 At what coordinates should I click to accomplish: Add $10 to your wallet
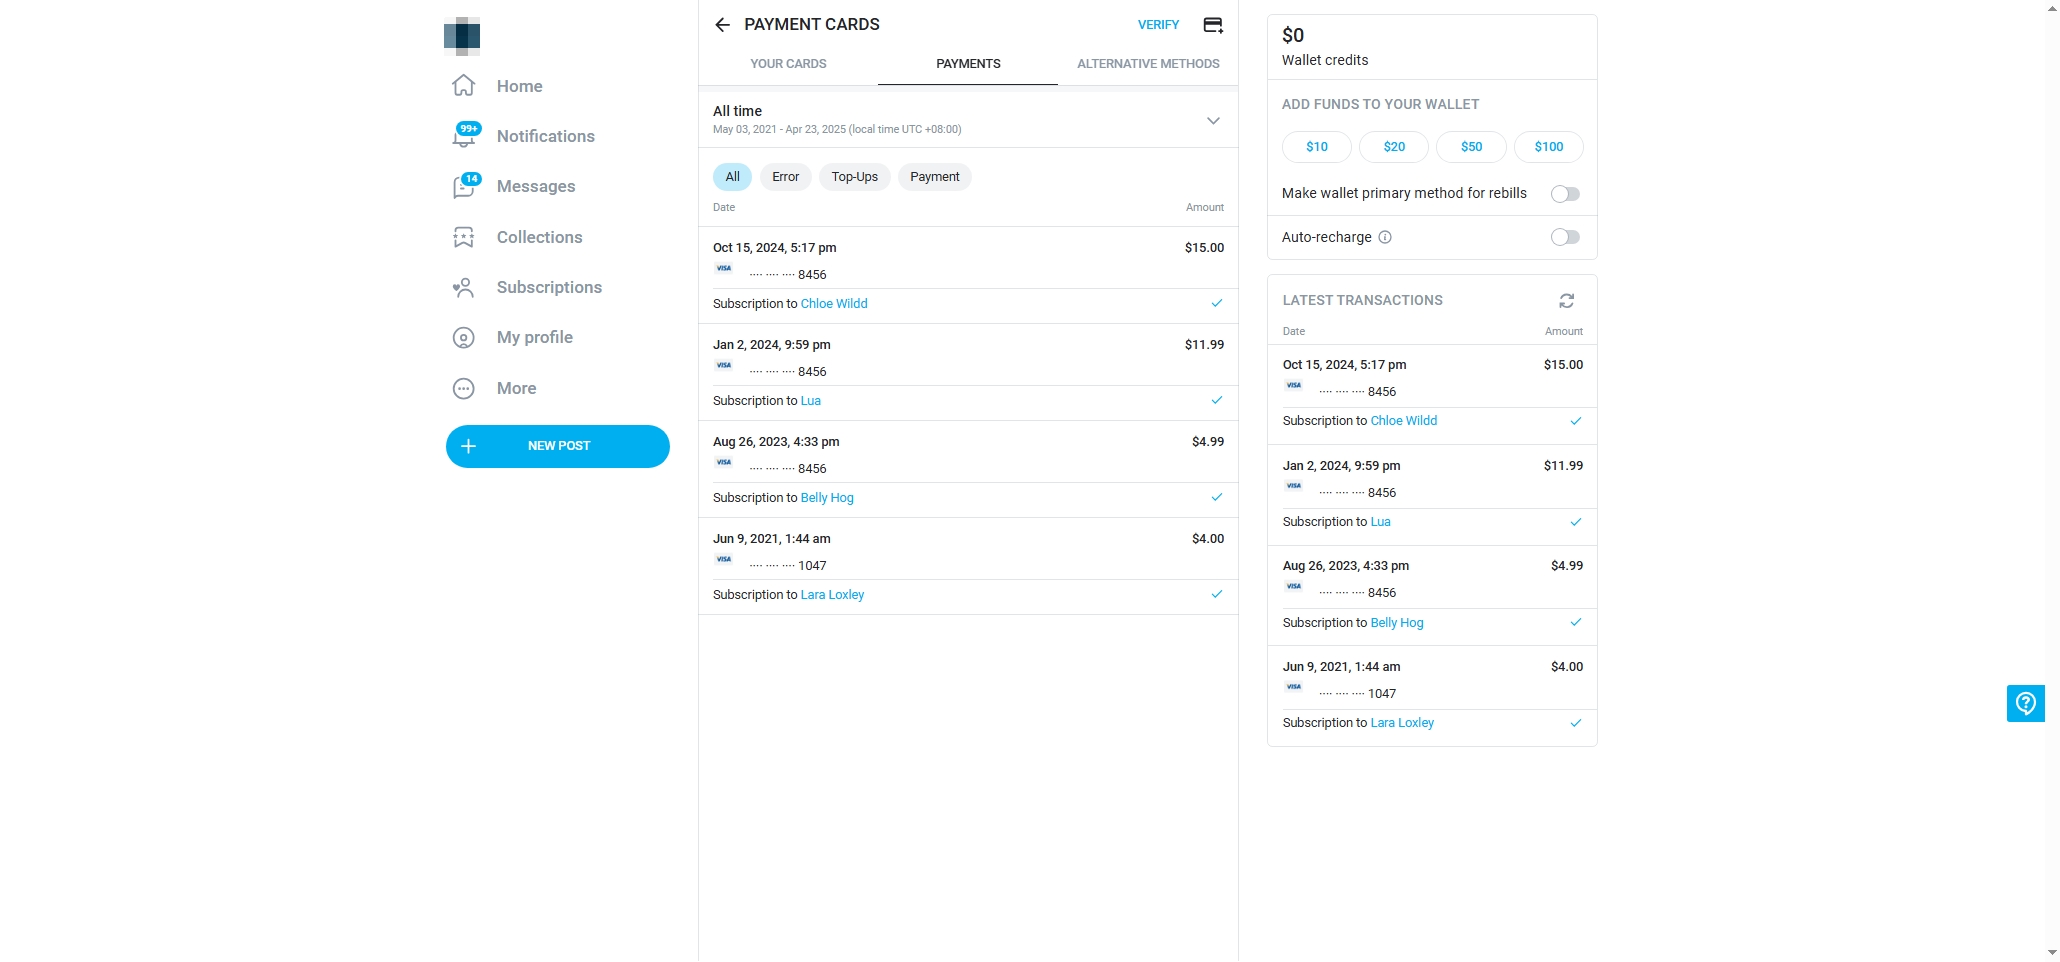(x=1317, y=147)
